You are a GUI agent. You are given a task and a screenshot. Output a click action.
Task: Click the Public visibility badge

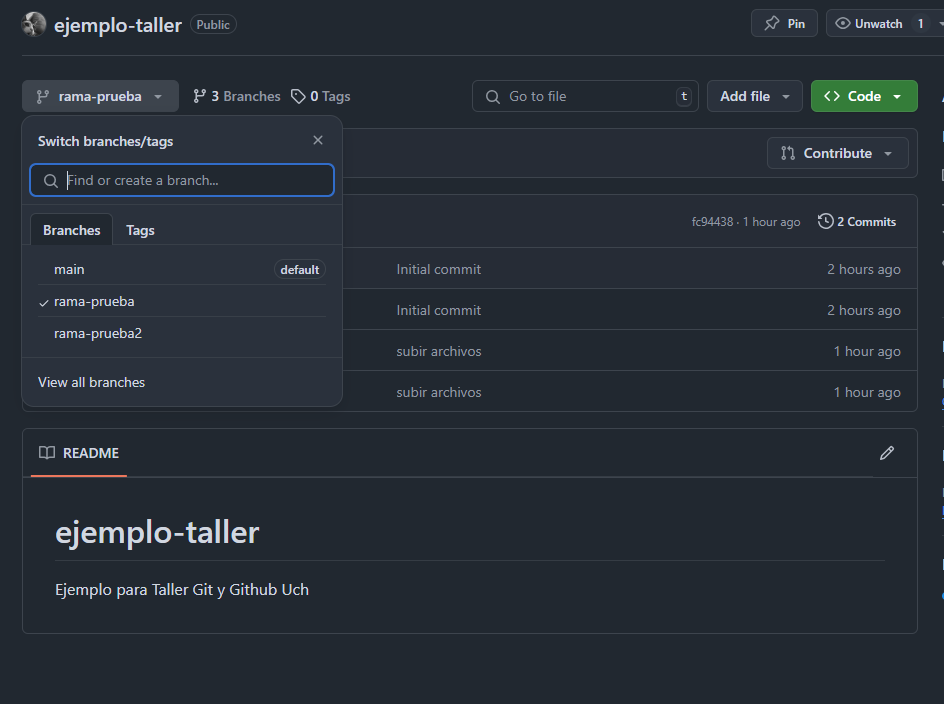tap(213, 25)
